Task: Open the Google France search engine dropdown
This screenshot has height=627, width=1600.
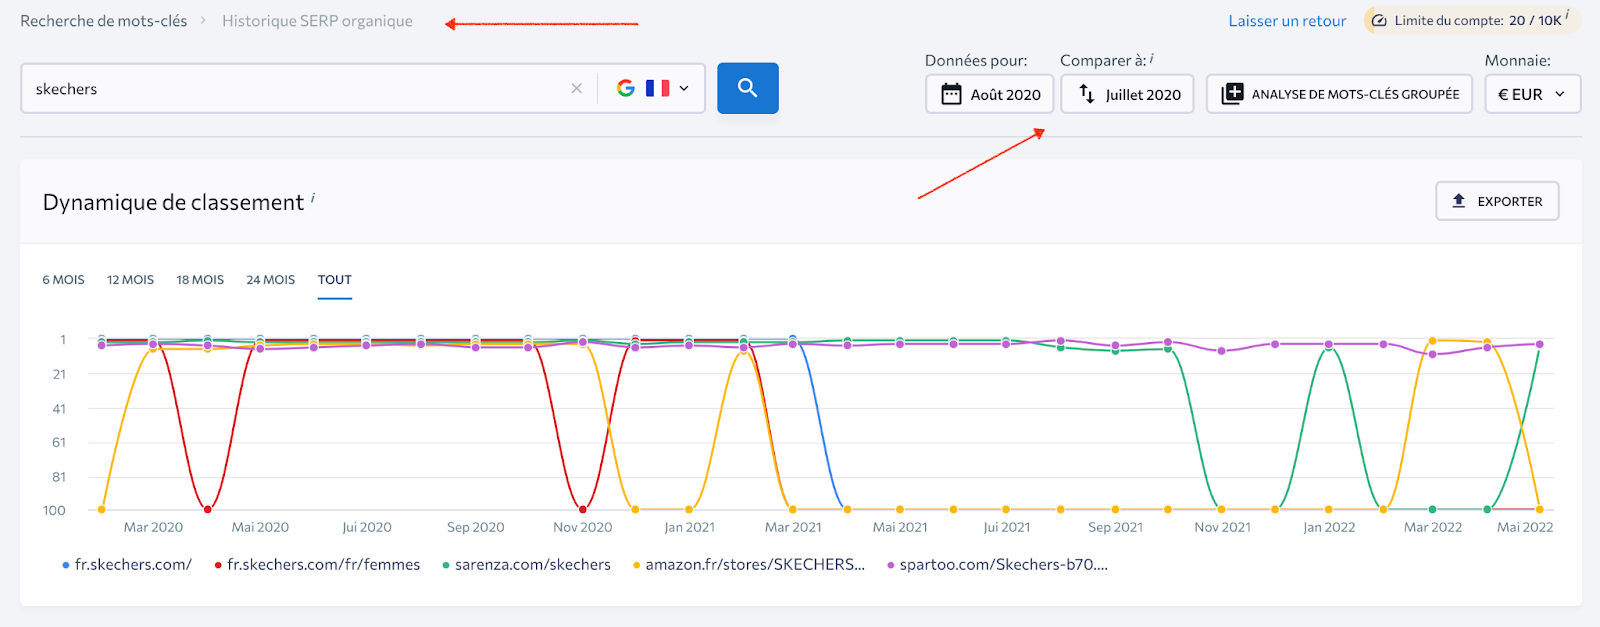Action: pyautogui.click(x=652, y=88)
